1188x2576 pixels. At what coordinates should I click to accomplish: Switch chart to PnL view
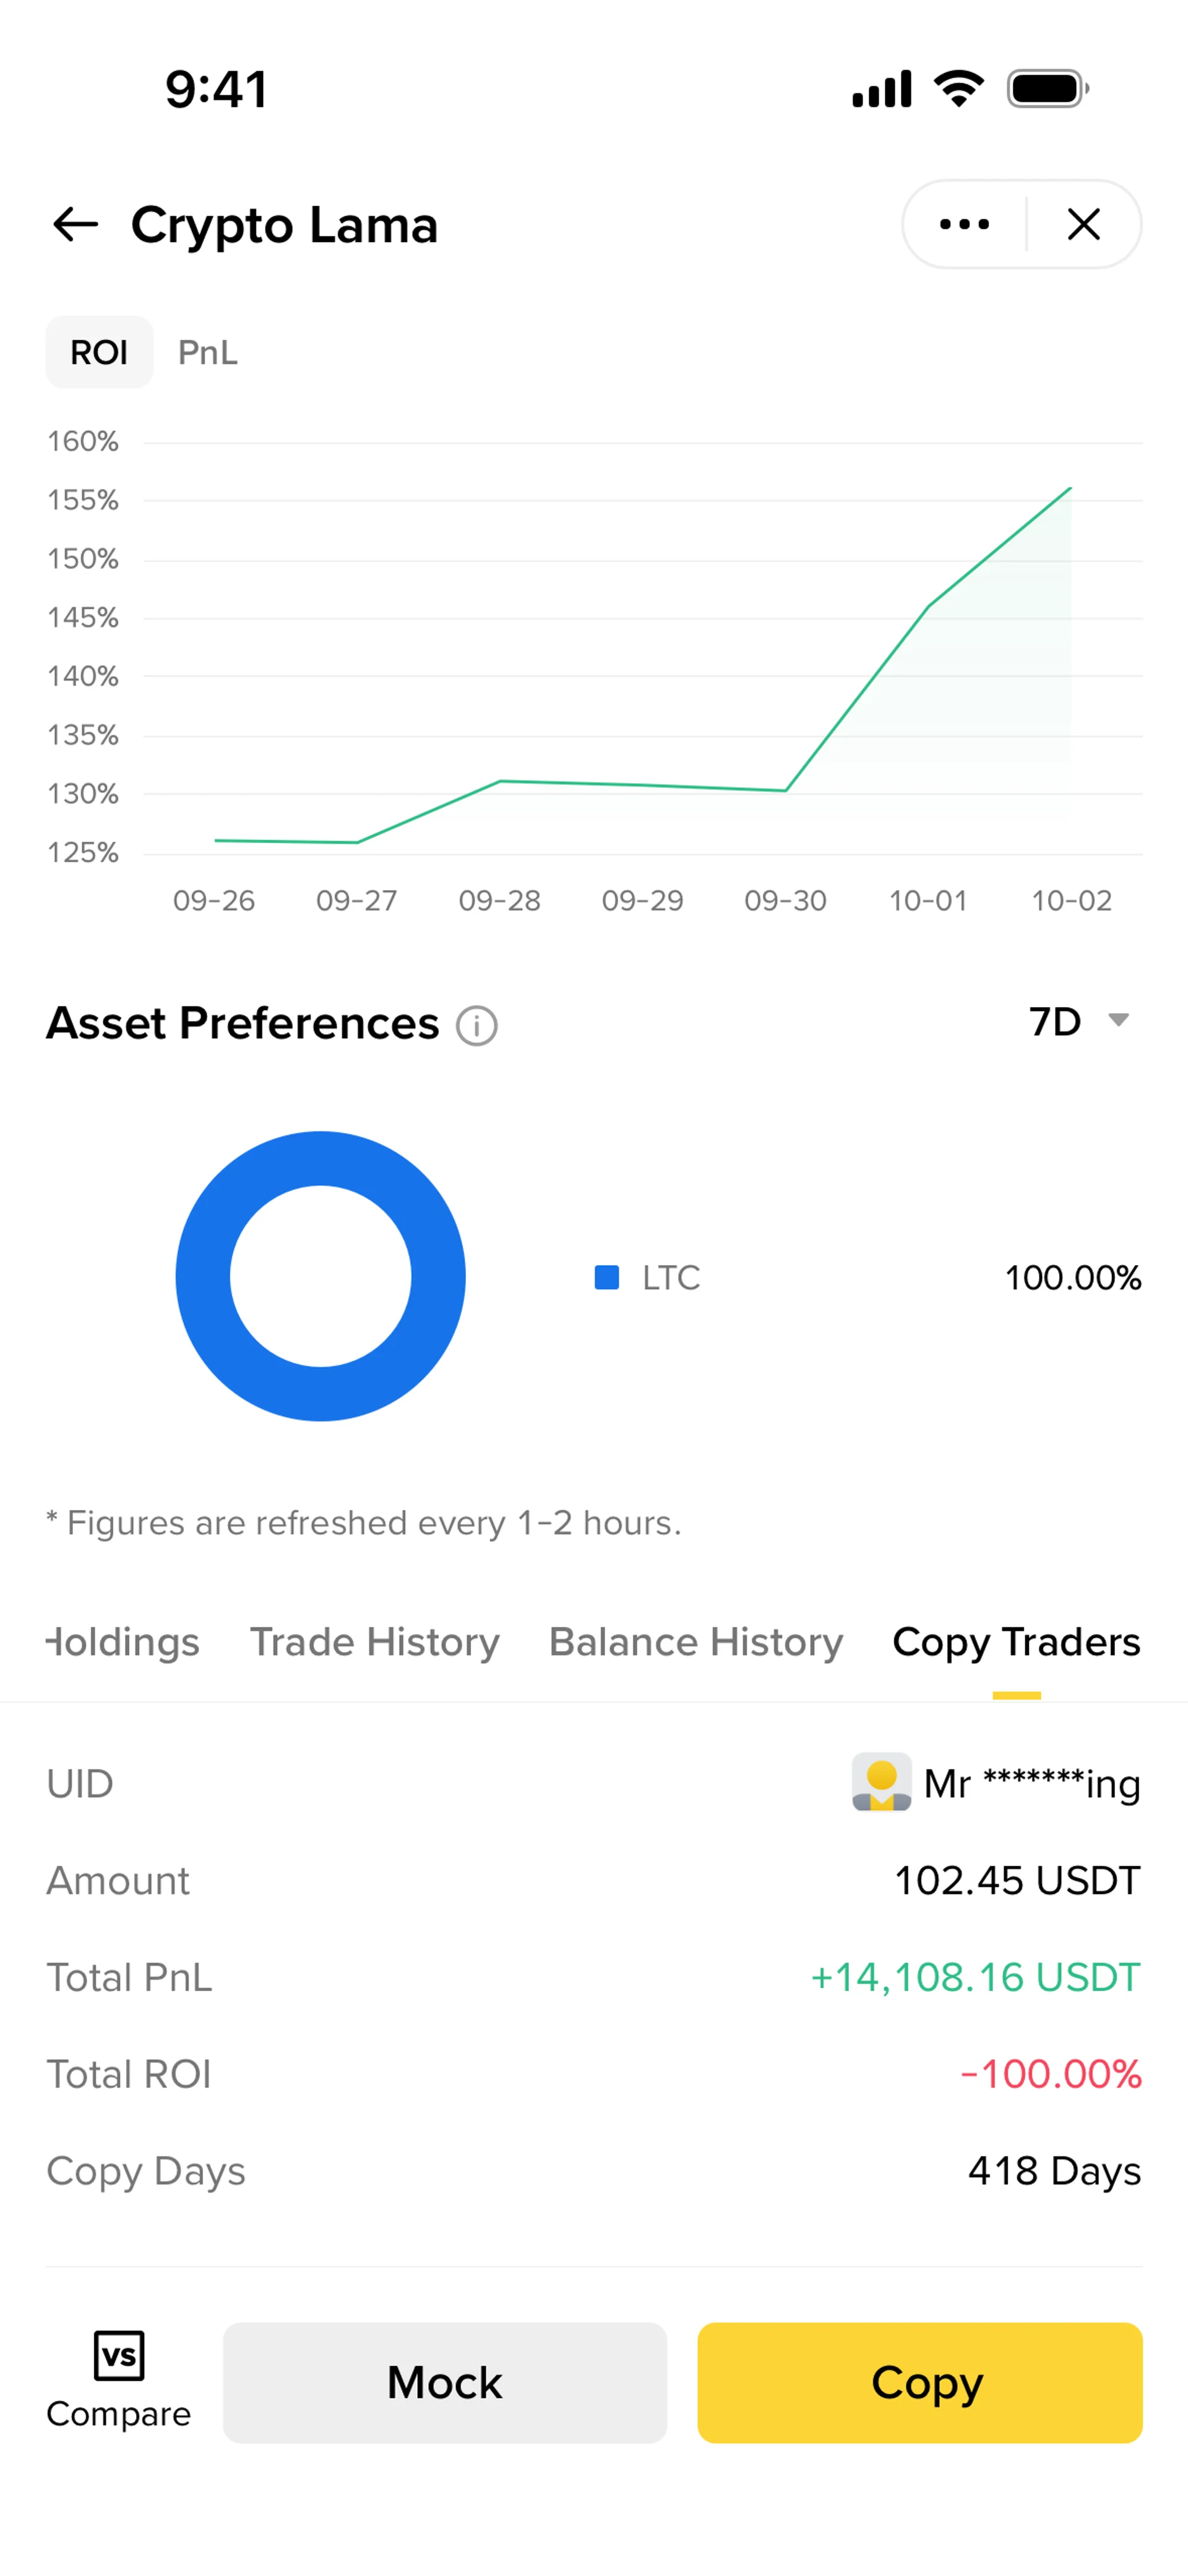208,352
